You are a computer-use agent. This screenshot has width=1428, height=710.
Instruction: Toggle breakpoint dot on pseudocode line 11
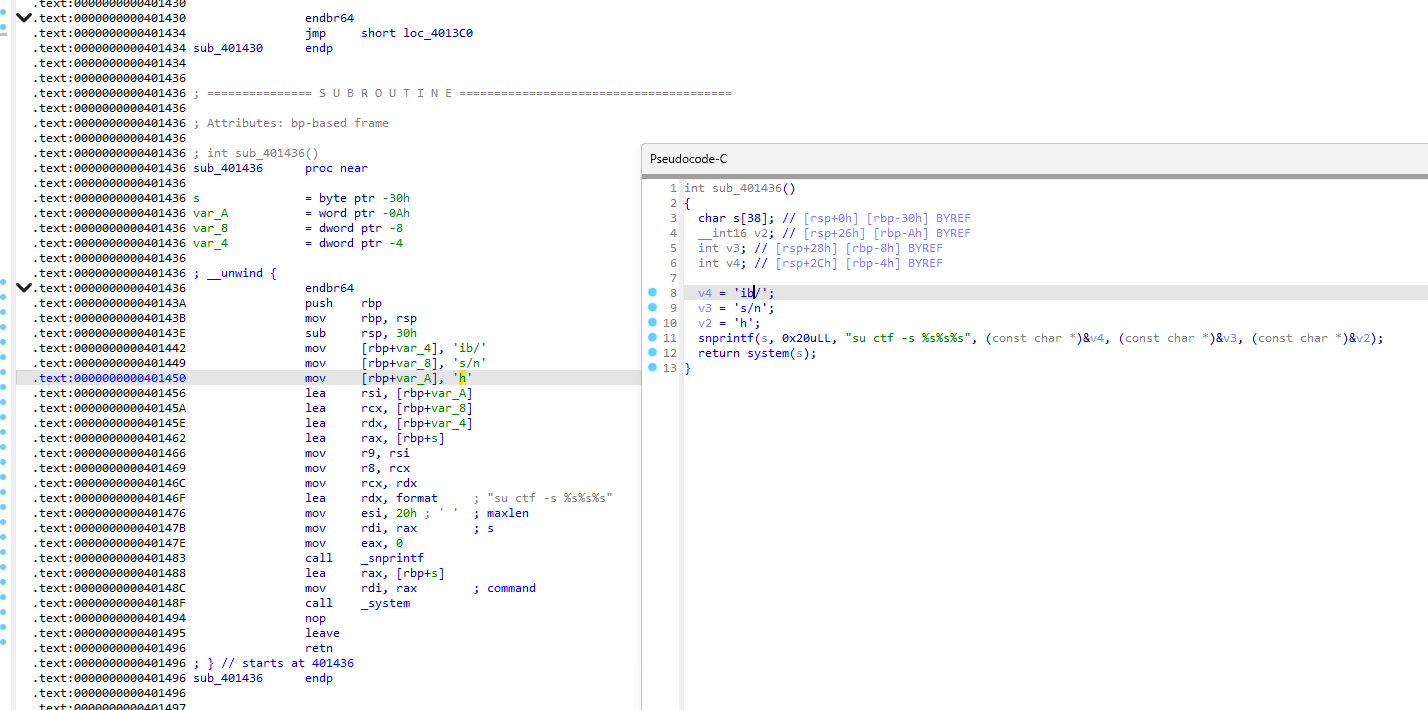[652, 338]
